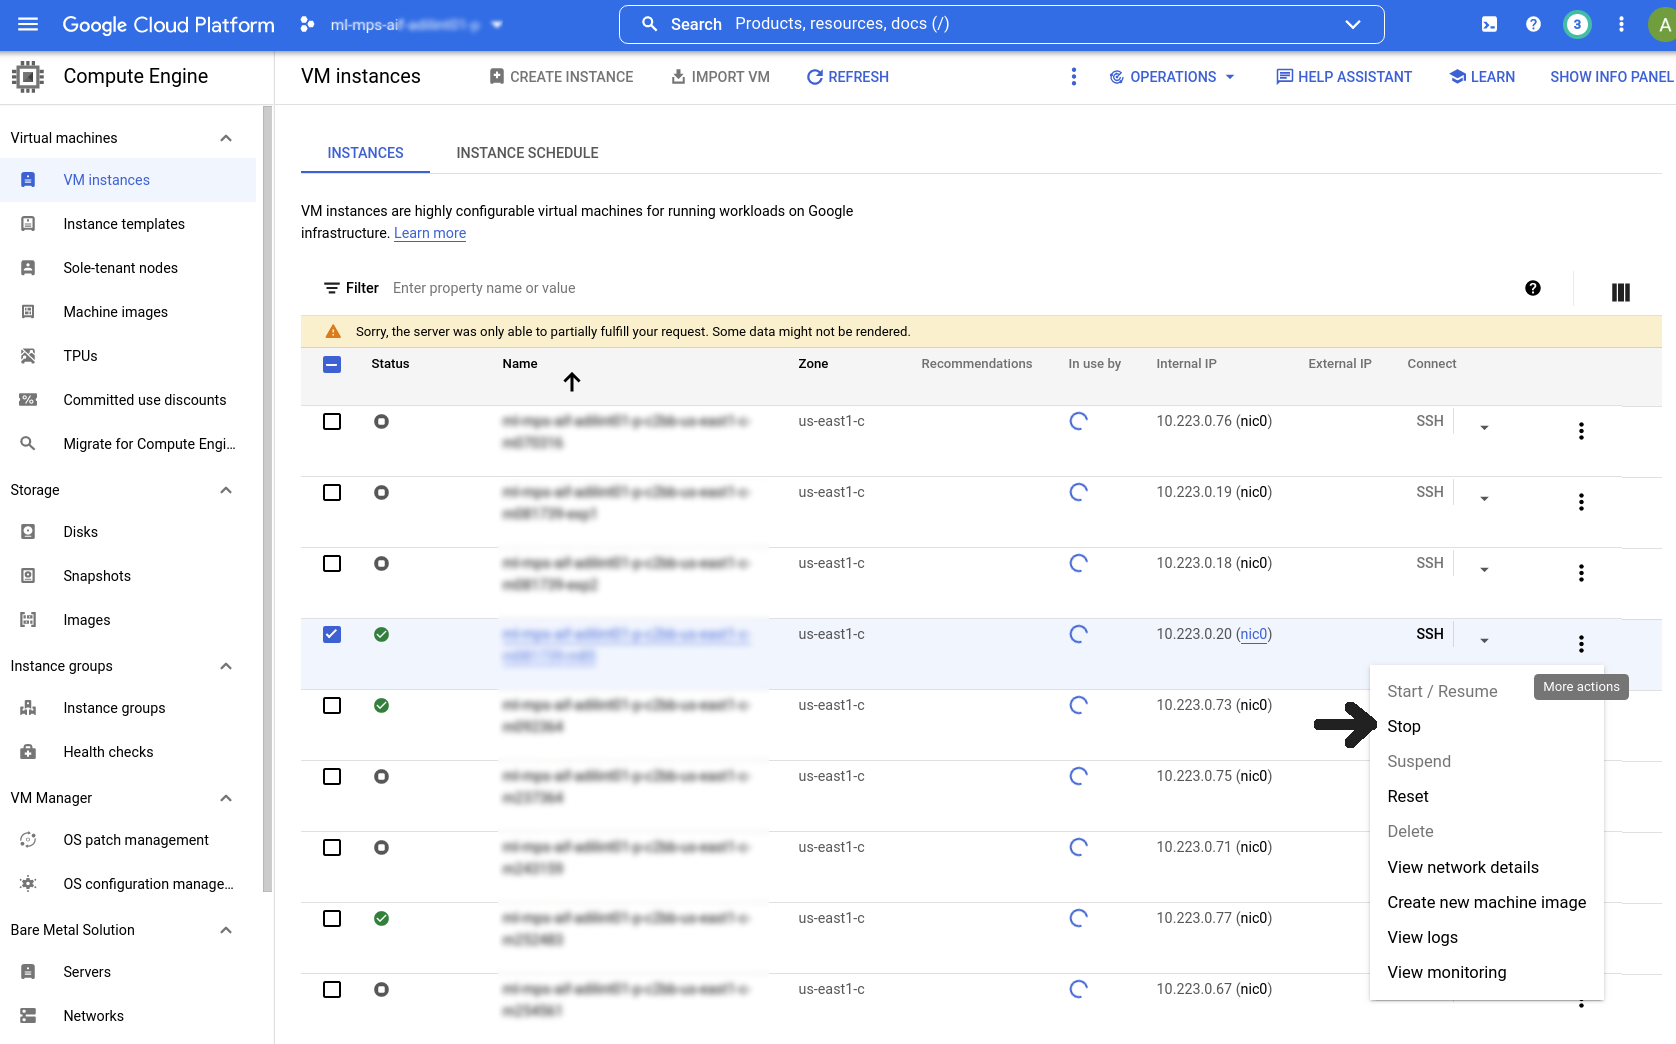Activate Cloud Shell terminal icon

point(1489,24)
